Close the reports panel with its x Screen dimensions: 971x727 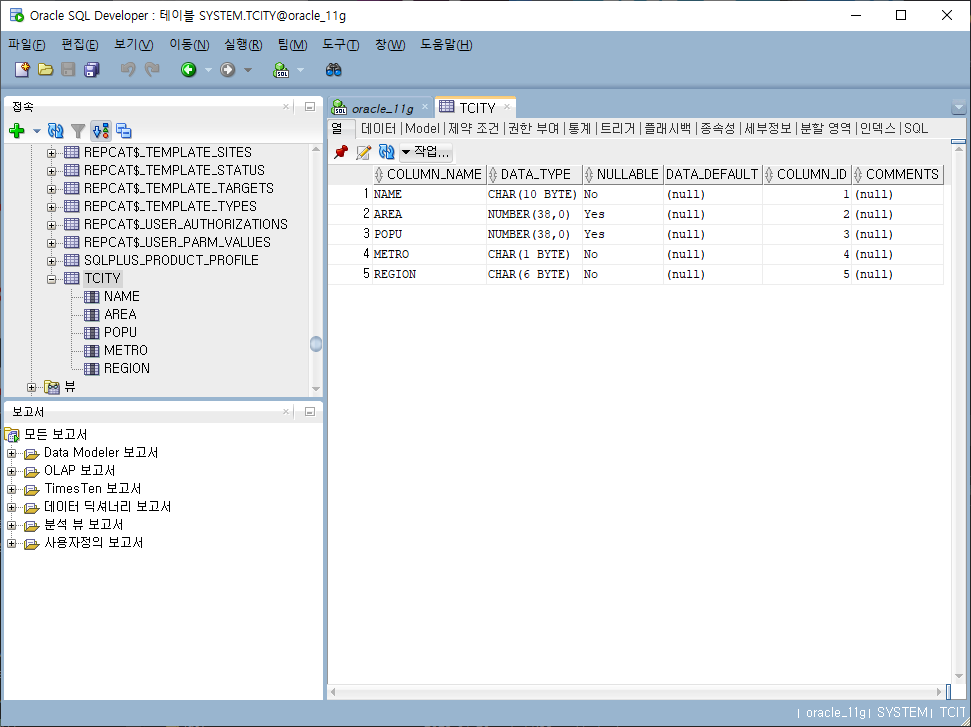(285, 411)
